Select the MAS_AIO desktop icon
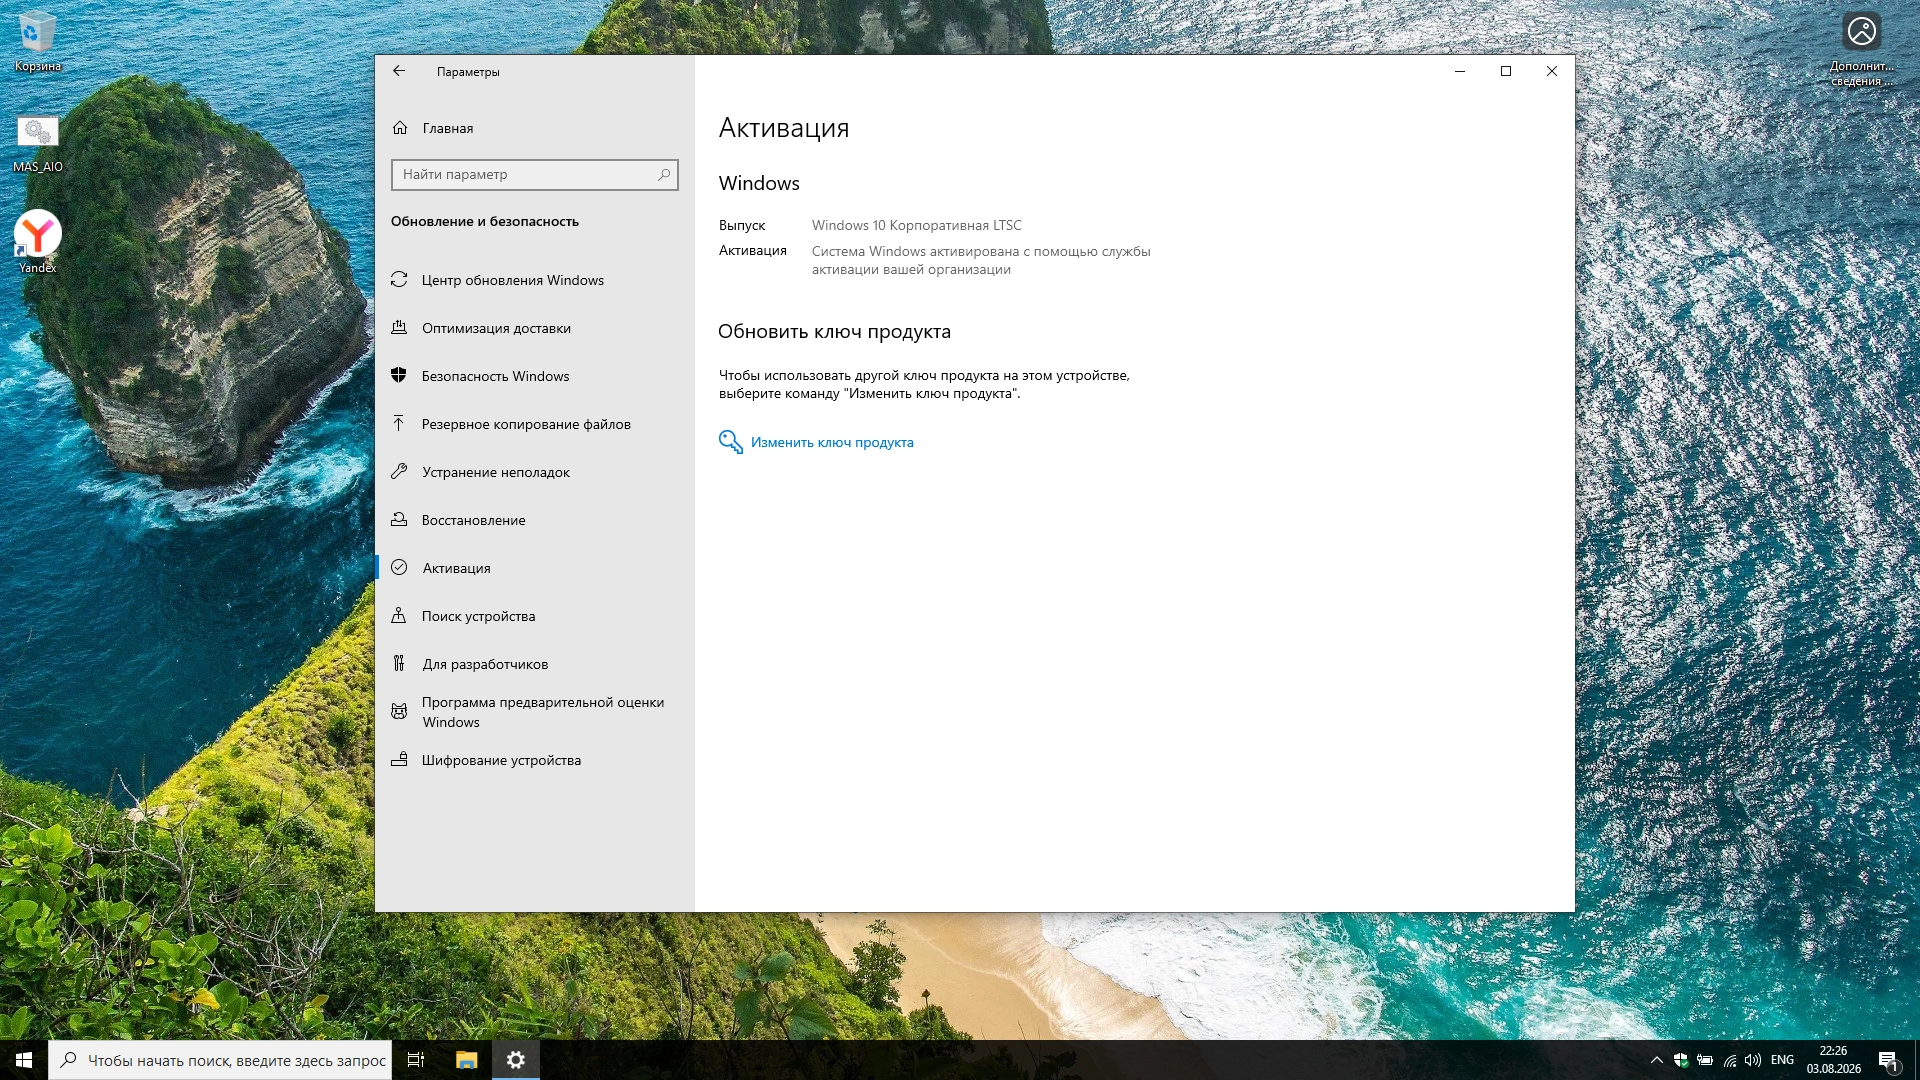Screen dimensions: 1920x1080 38,143
